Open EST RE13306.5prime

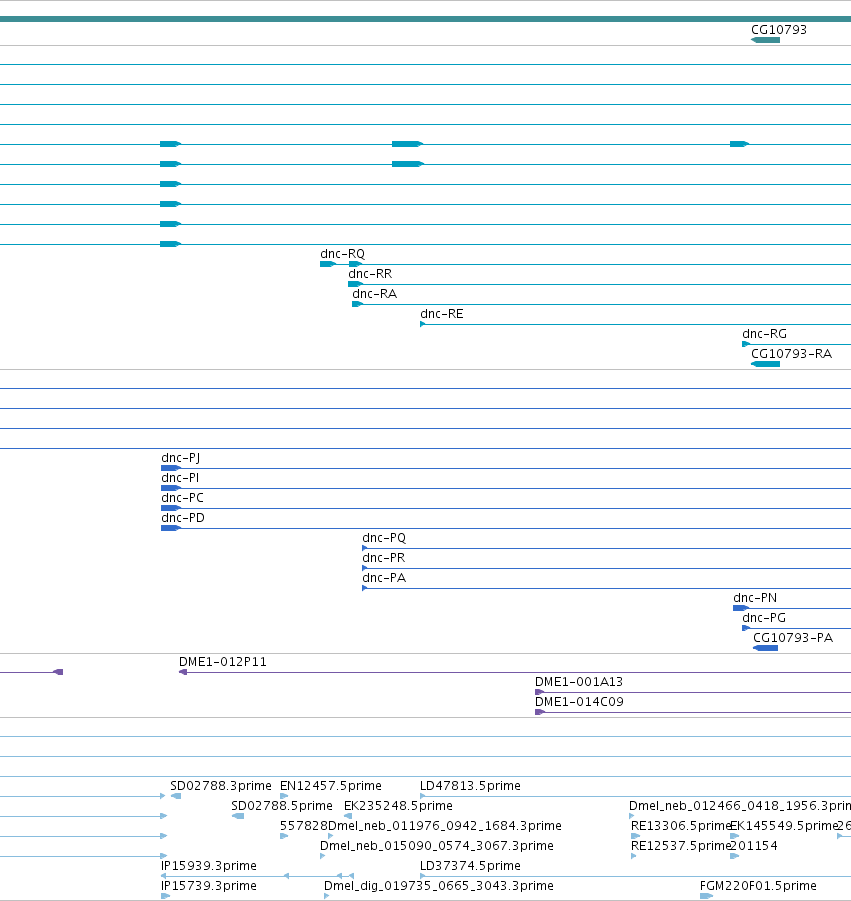tap(680, 826)
